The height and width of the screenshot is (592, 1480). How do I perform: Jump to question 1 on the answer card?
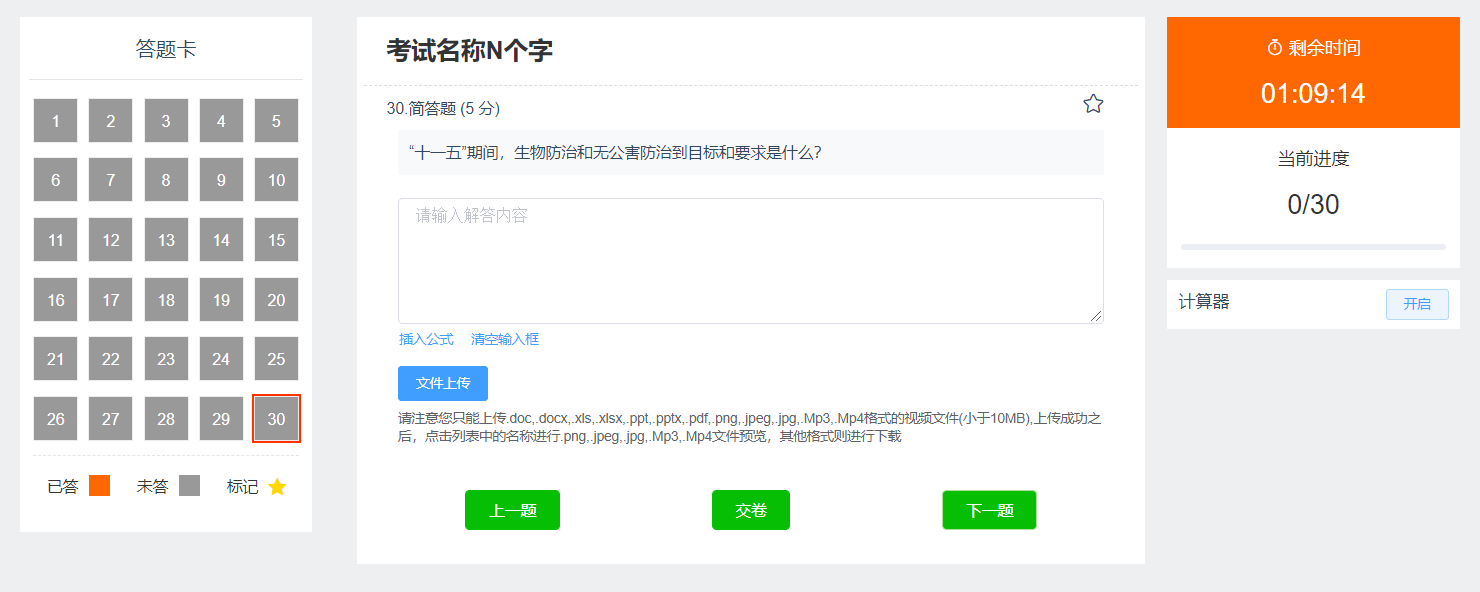click(x=56, y=121)
